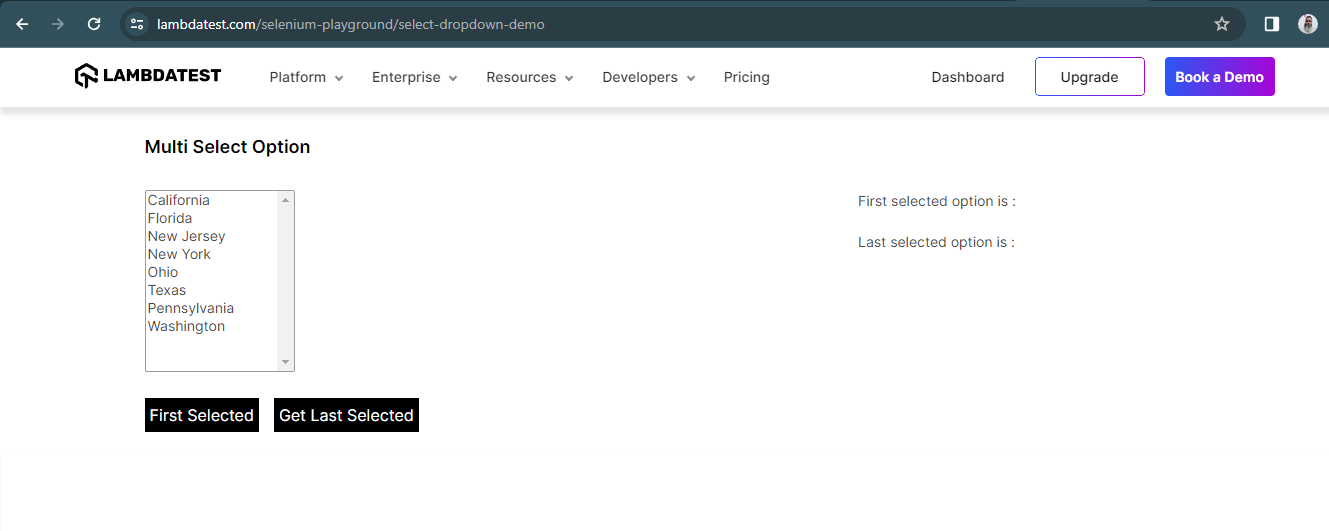Expand the Platform menu
This screenshot has height=531, width=1329.
click(x=306, y=77)
